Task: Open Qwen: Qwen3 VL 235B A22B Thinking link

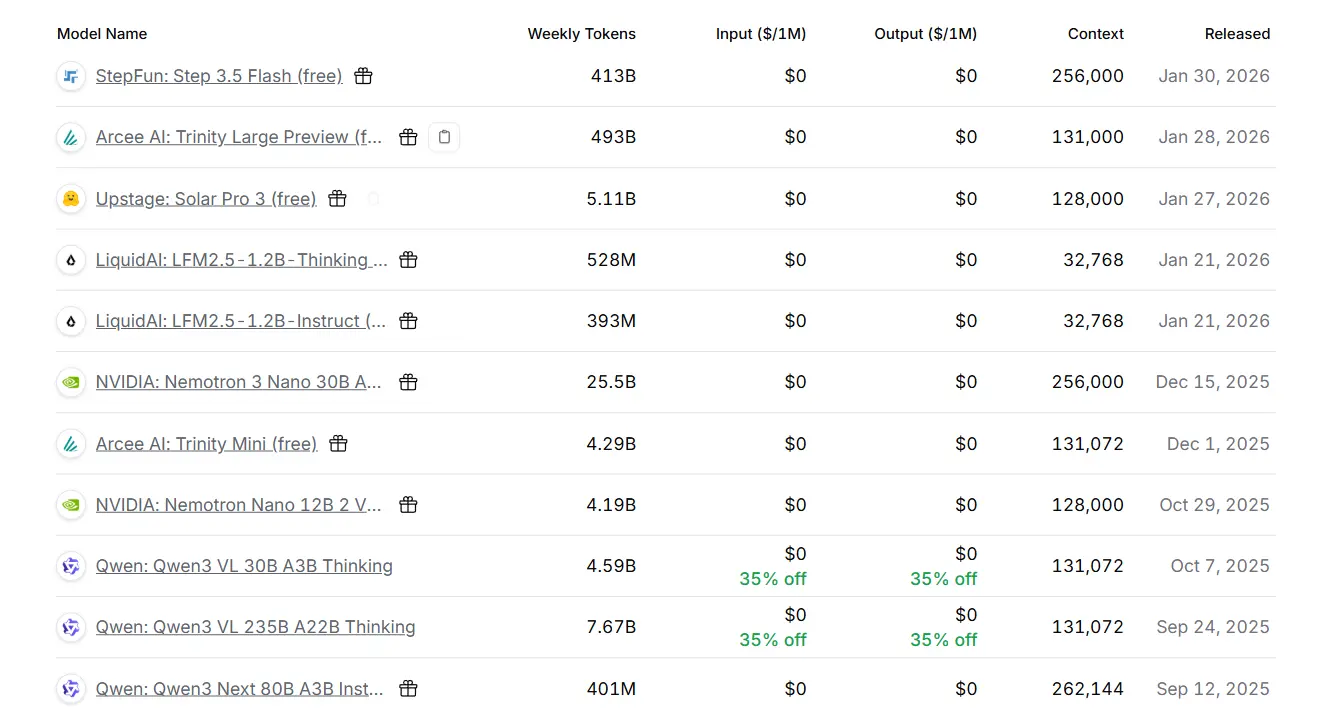Action: 255,627
